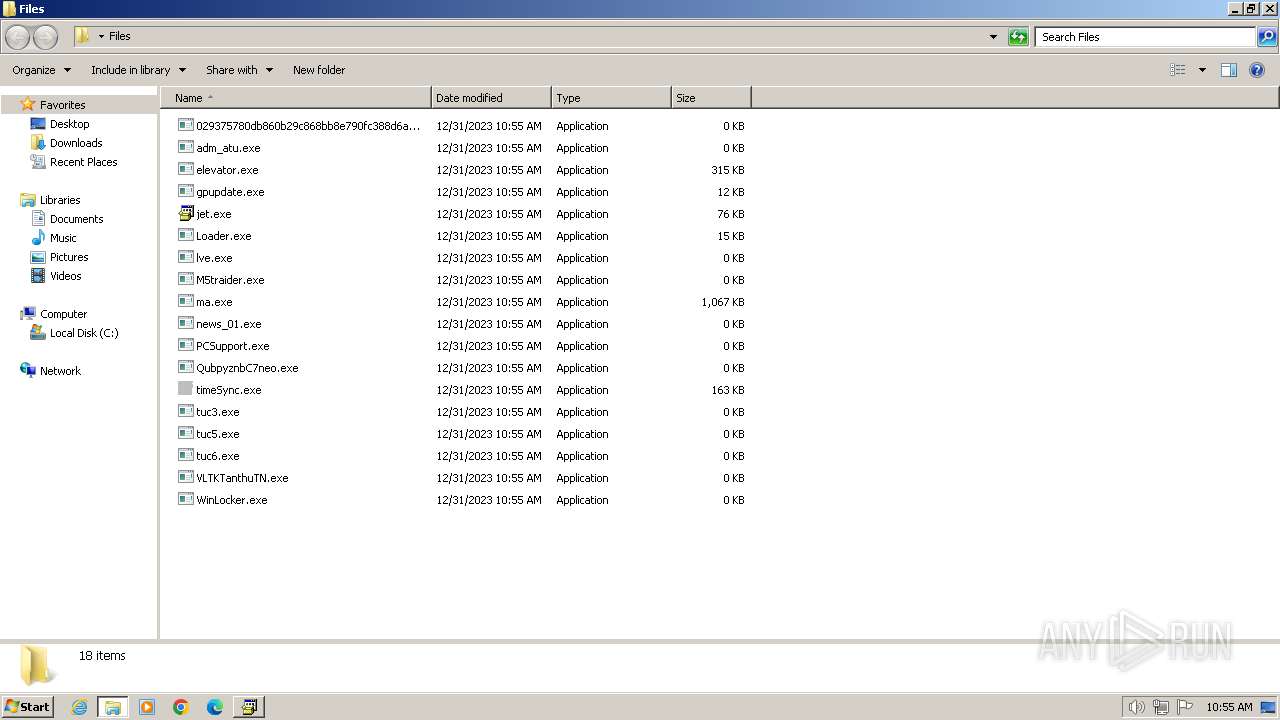Click the elevator.exe file icon
Screen dimensions: 1280x720
185,169
